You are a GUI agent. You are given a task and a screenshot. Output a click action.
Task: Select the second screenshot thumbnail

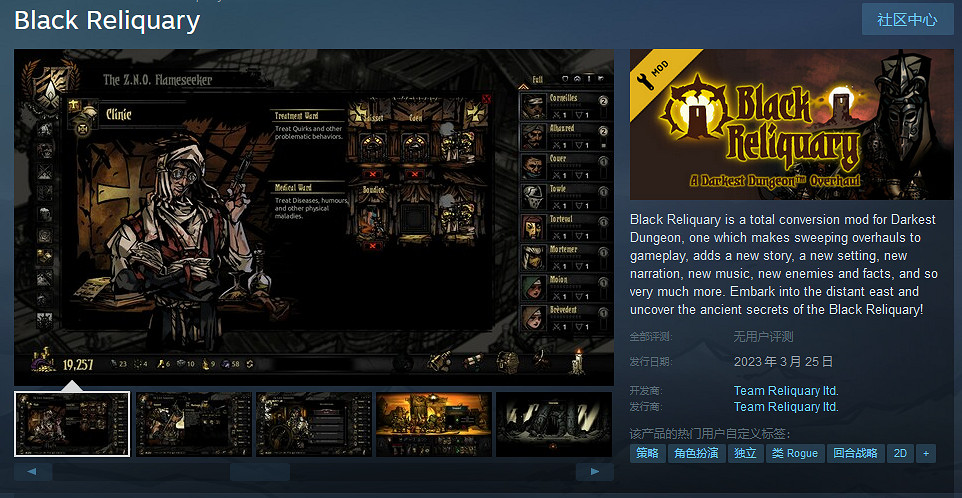tap(193, 424)
